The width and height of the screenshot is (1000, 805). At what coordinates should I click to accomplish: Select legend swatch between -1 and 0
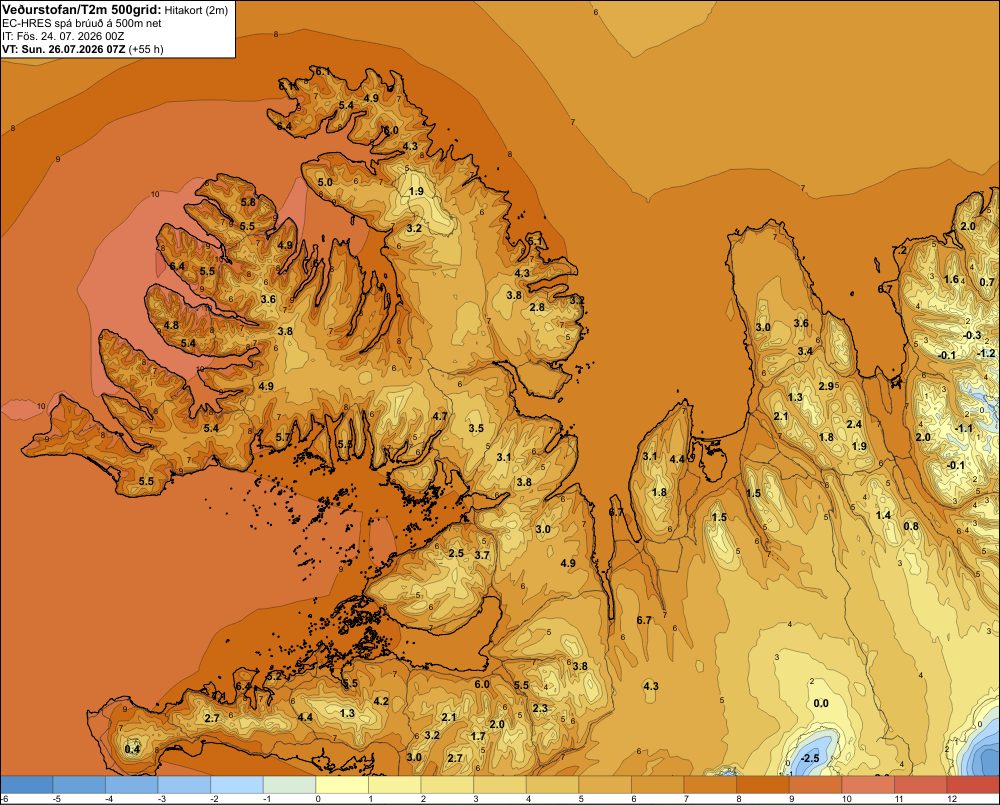click(x=290, y=785)
